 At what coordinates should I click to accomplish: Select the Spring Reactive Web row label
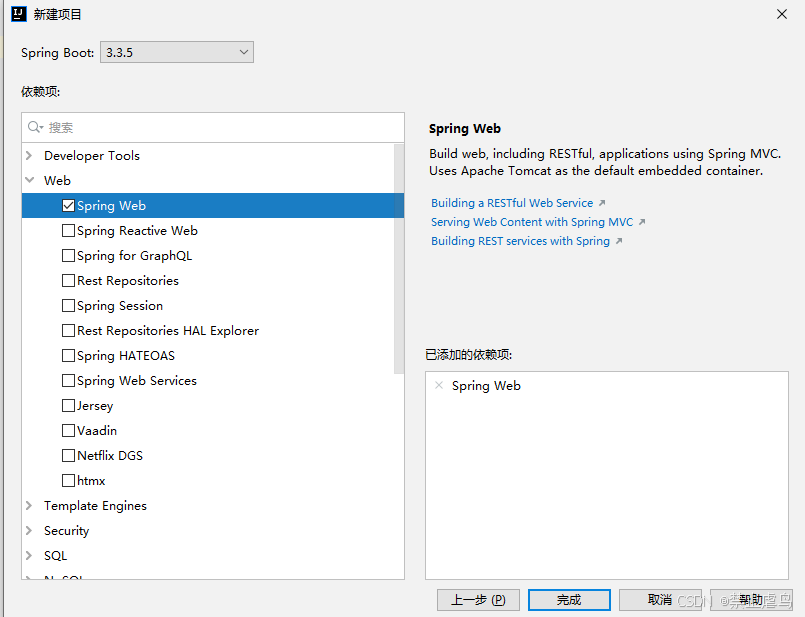click(137, 230)
